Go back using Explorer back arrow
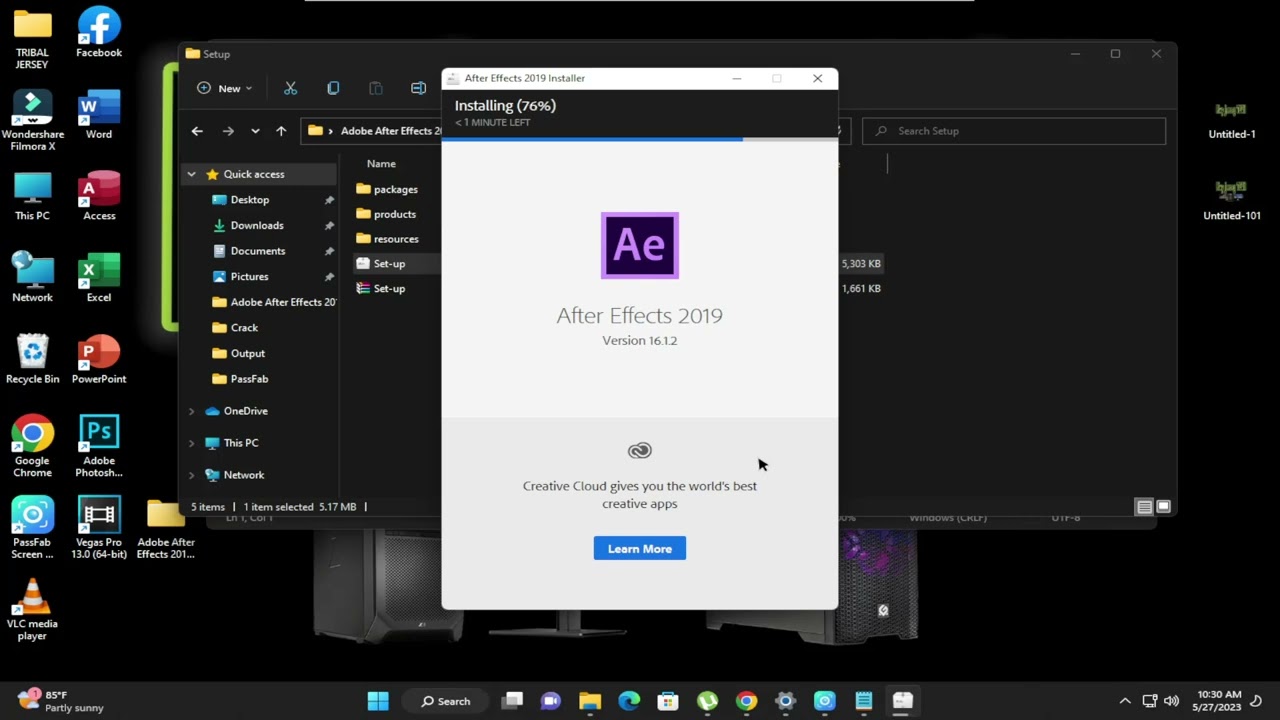 tap(197, 131)
